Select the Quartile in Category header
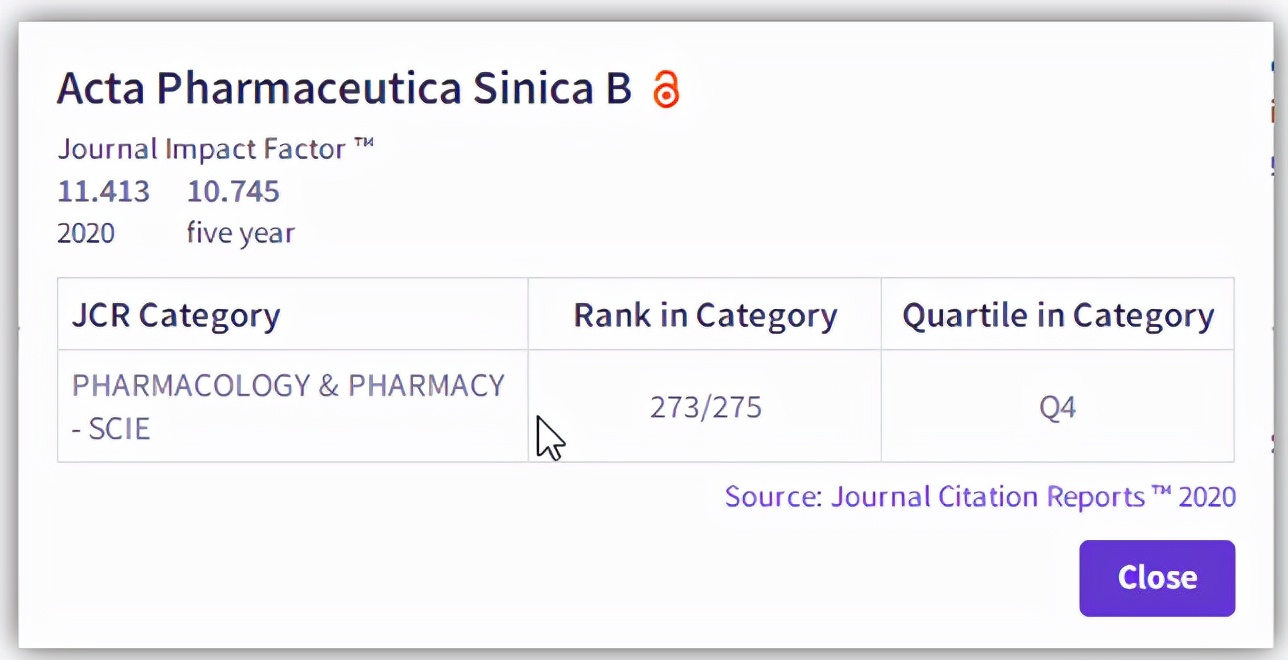This screenshot has height=660, width=1288. click(1058, 316)
